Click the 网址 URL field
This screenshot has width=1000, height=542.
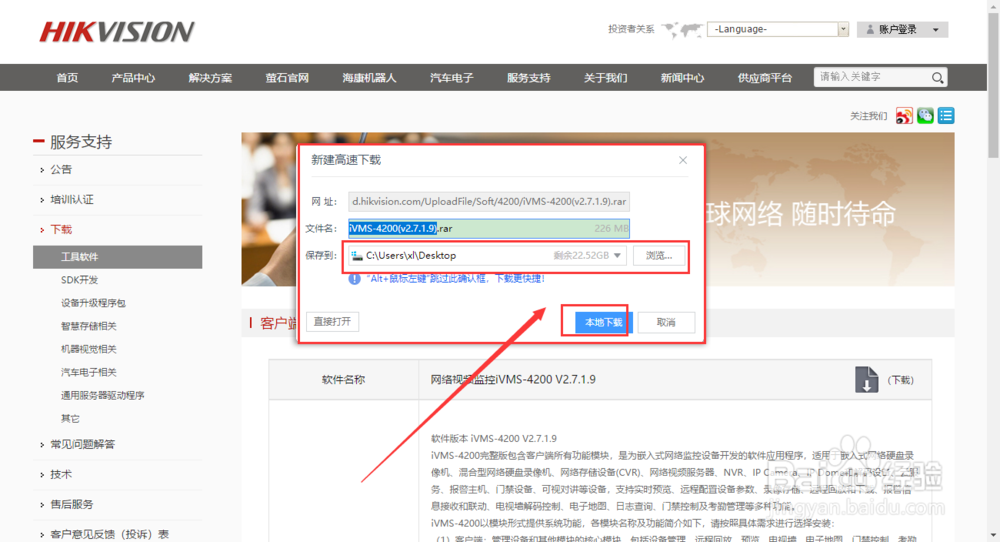tap(489, 201)
